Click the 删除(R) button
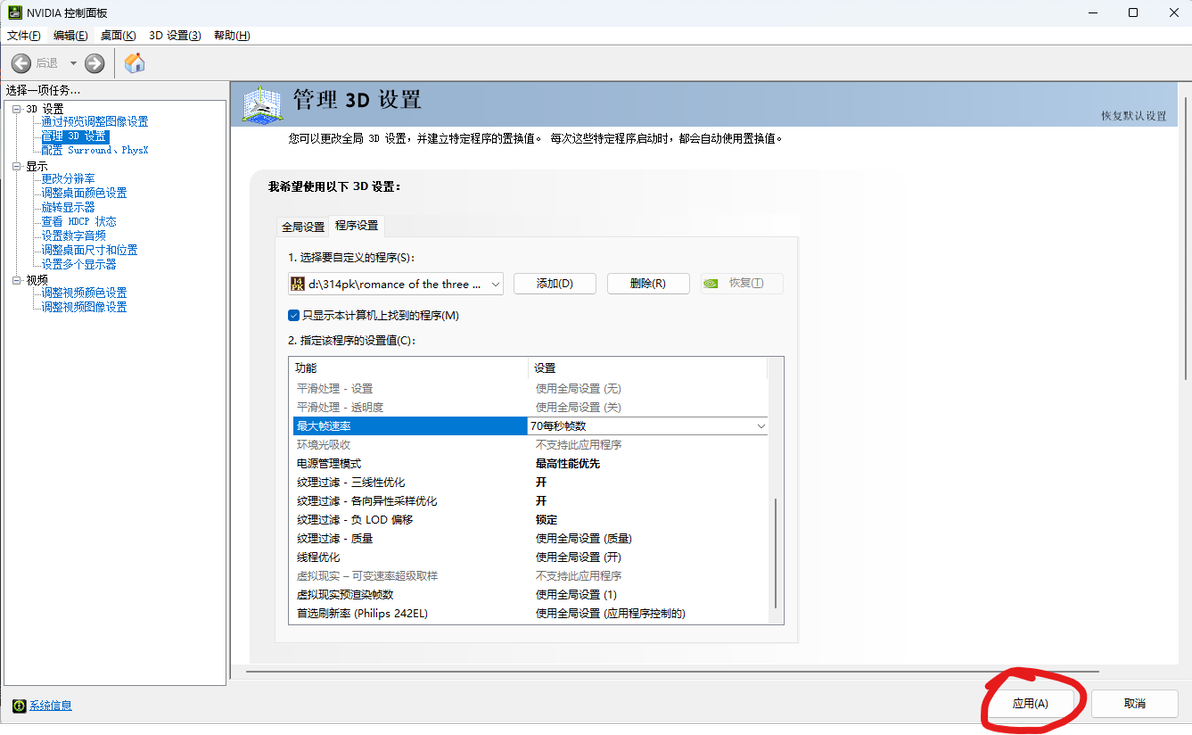 [x=648, y=284]
